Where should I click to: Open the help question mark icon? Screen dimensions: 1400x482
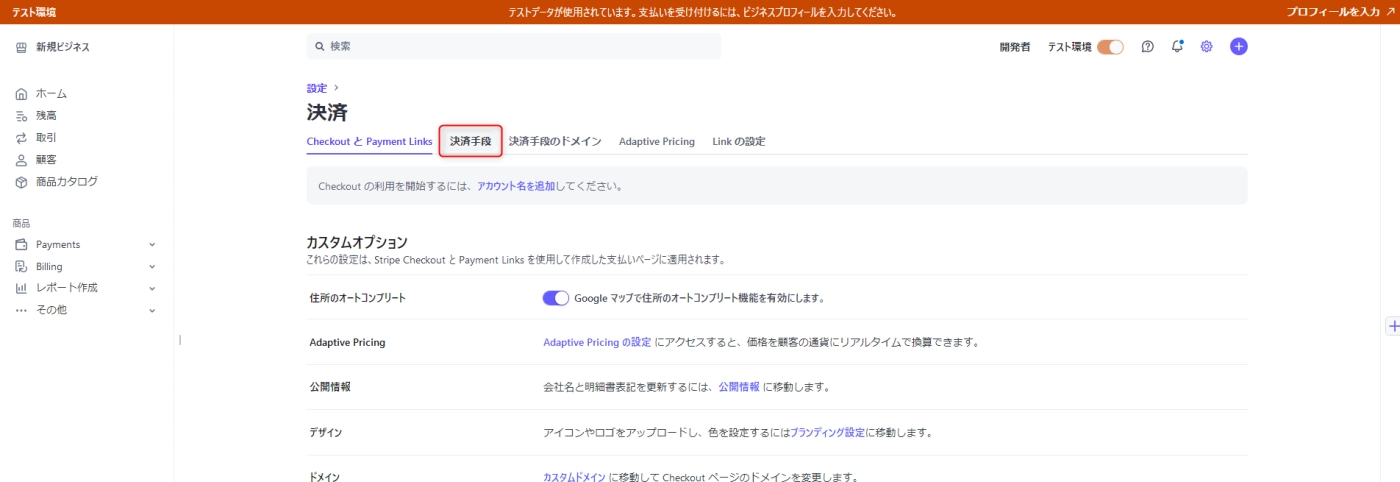(x=1148, y=47)
